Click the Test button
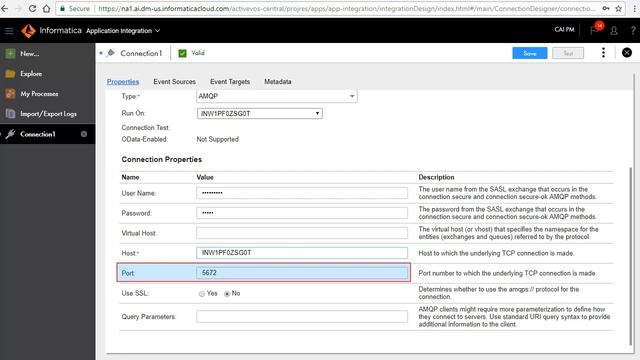 tap(568, 53)
